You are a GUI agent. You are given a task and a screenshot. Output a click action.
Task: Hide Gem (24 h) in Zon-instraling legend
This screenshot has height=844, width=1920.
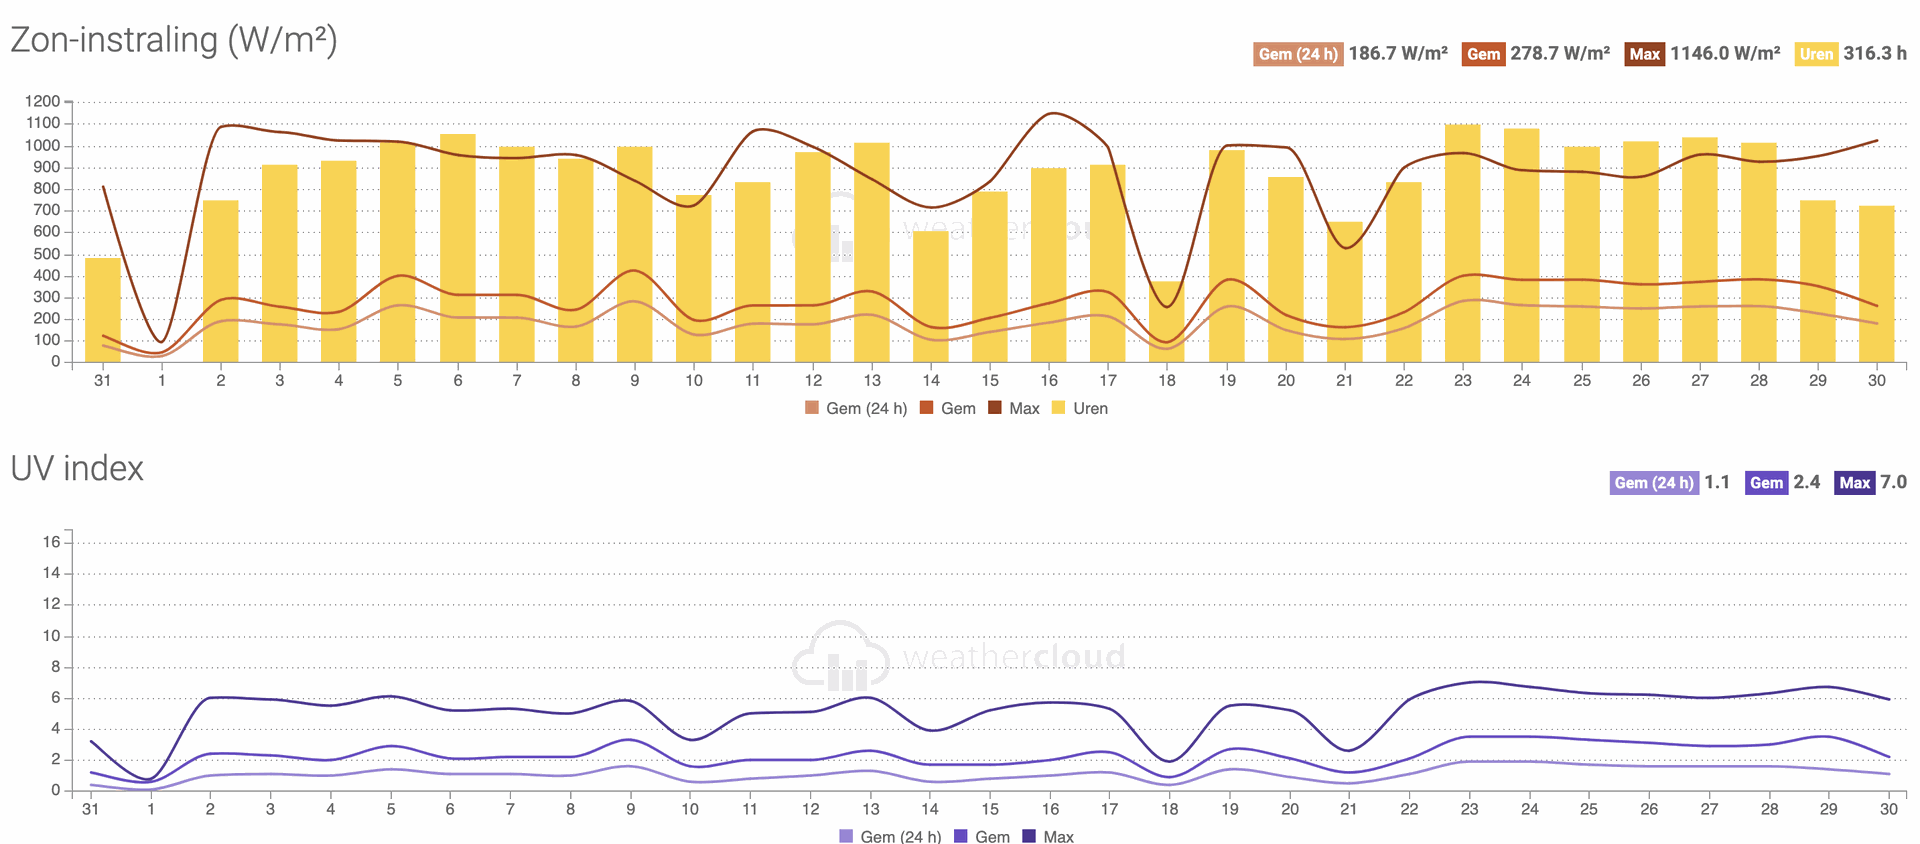865,408
